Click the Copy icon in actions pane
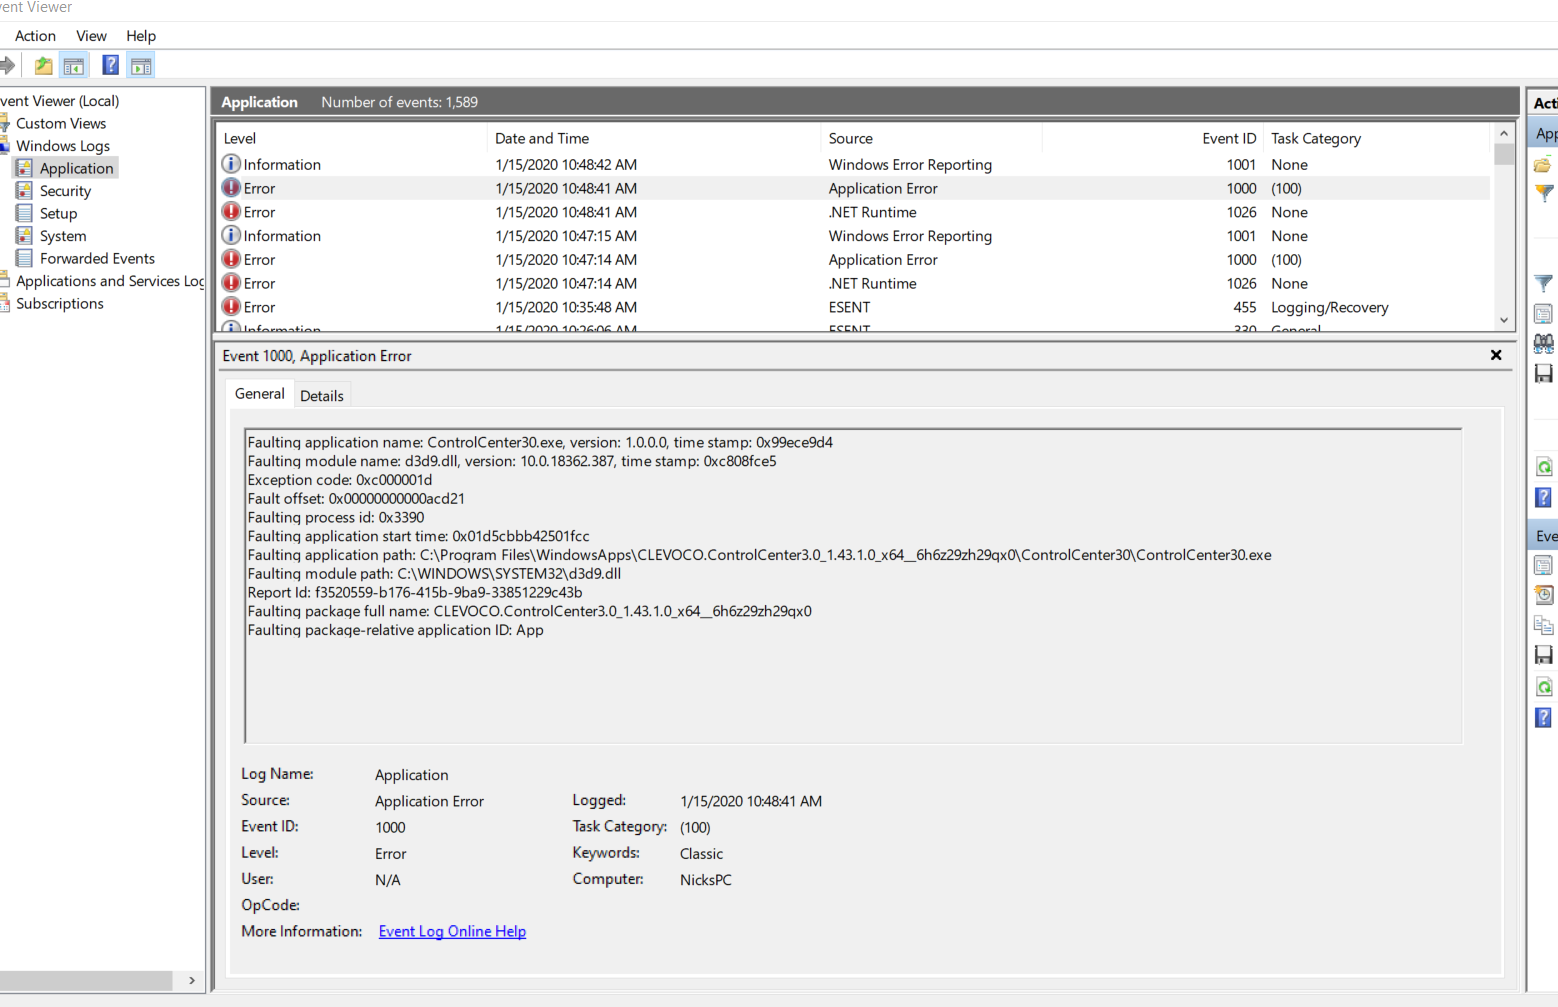This screenshot has height=1007, width=1558. click(x=1544, y=625)
